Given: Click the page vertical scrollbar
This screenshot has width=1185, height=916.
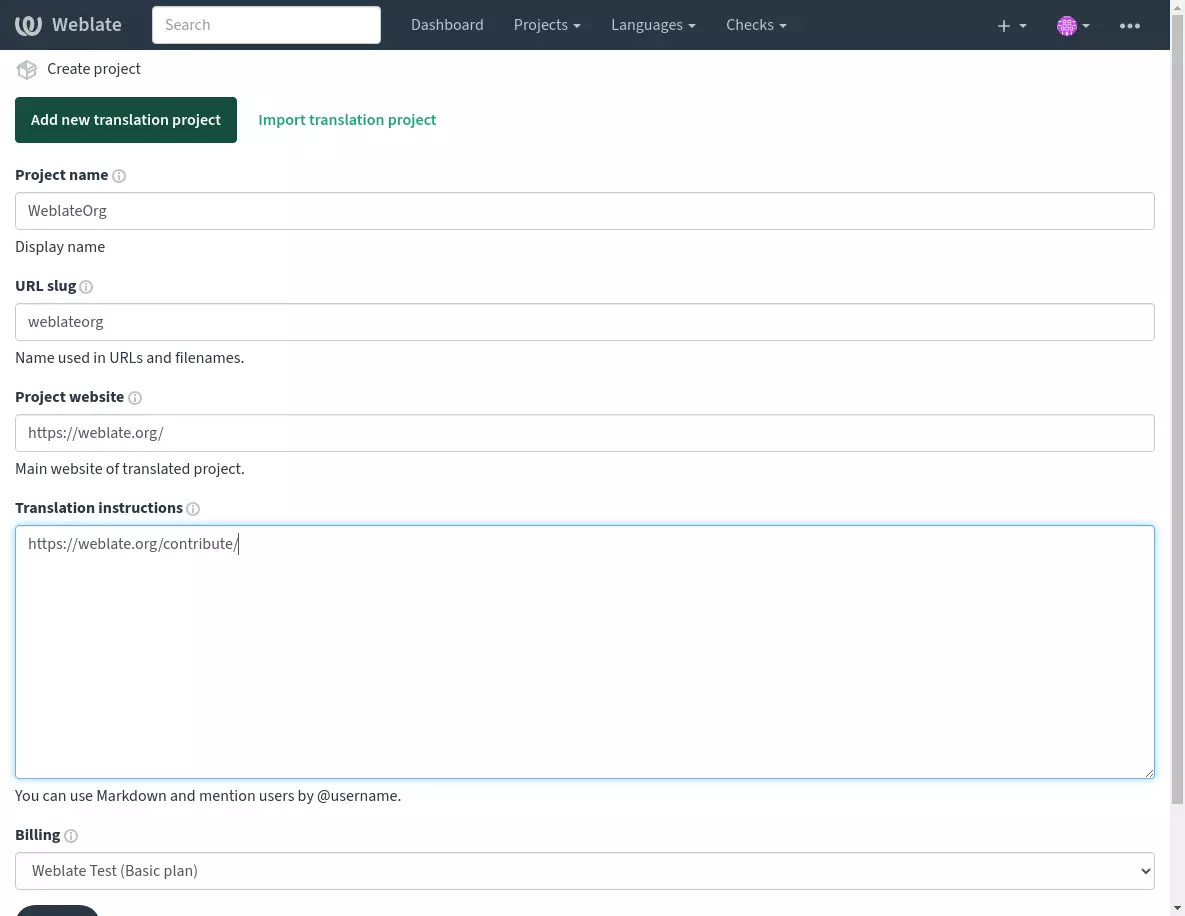Looking at the screenshot, I should click(x=1177, y=408).
